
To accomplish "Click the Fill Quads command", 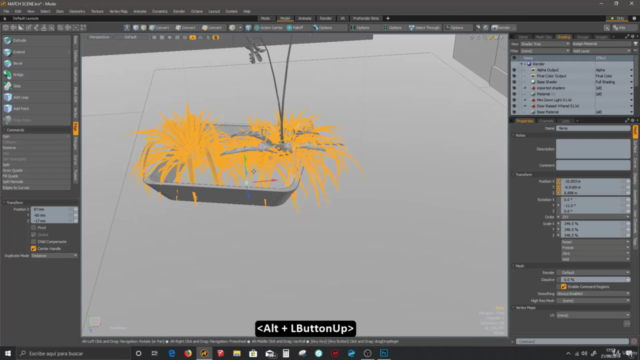I will [x=36, y=176].
